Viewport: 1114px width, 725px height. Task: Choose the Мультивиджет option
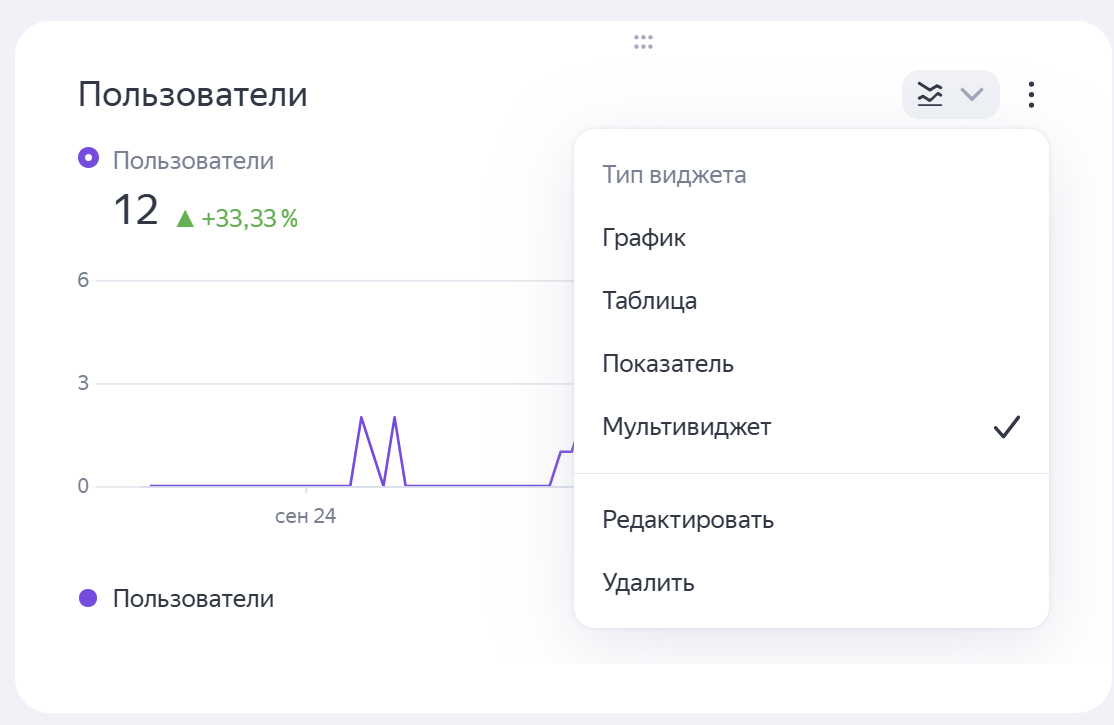tap(687, 427)
